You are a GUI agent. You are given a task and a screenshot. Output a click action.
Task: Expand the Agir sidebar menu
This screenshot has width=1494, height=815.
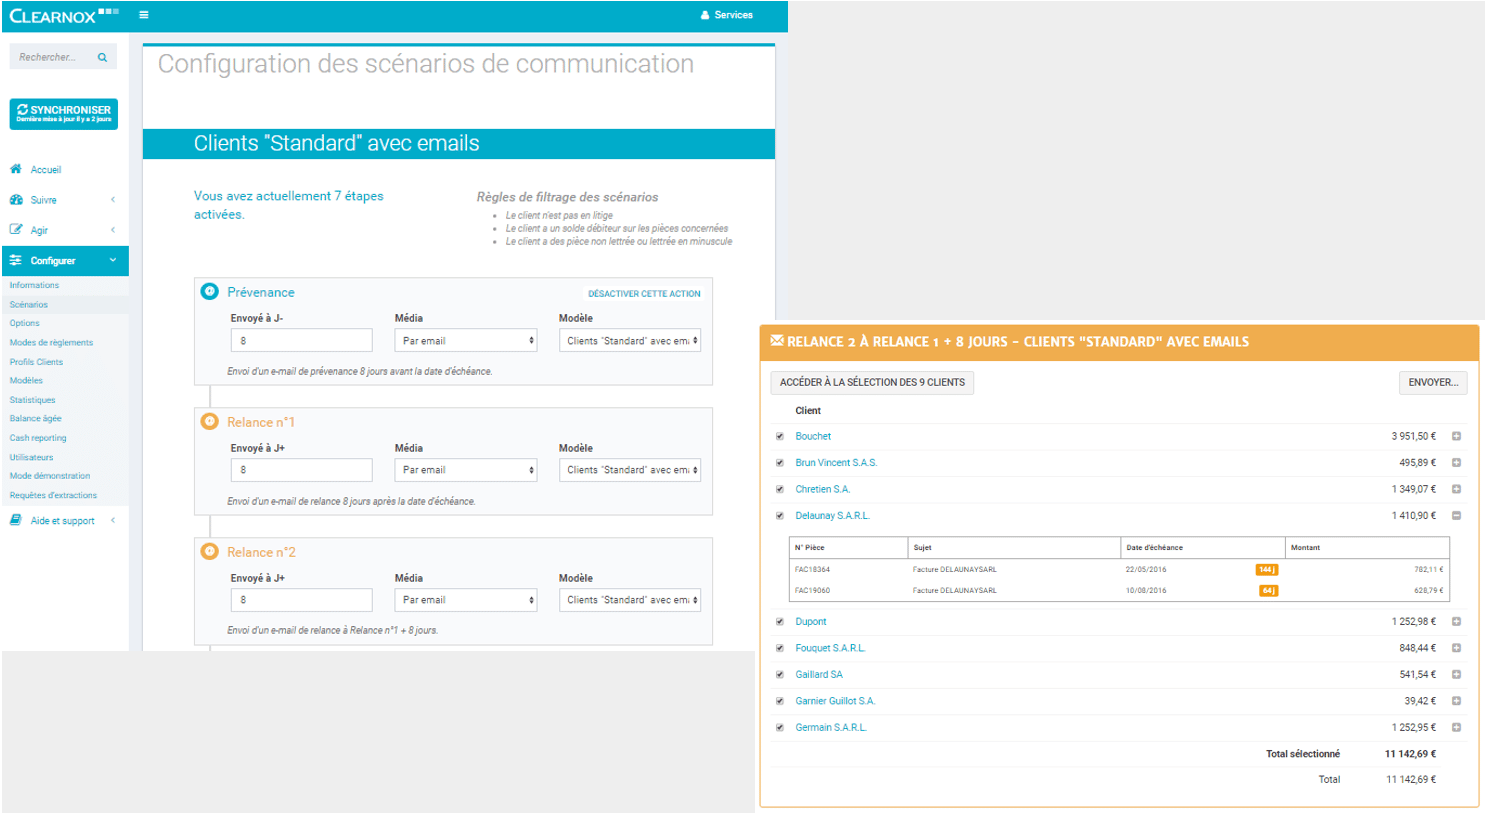65,230
